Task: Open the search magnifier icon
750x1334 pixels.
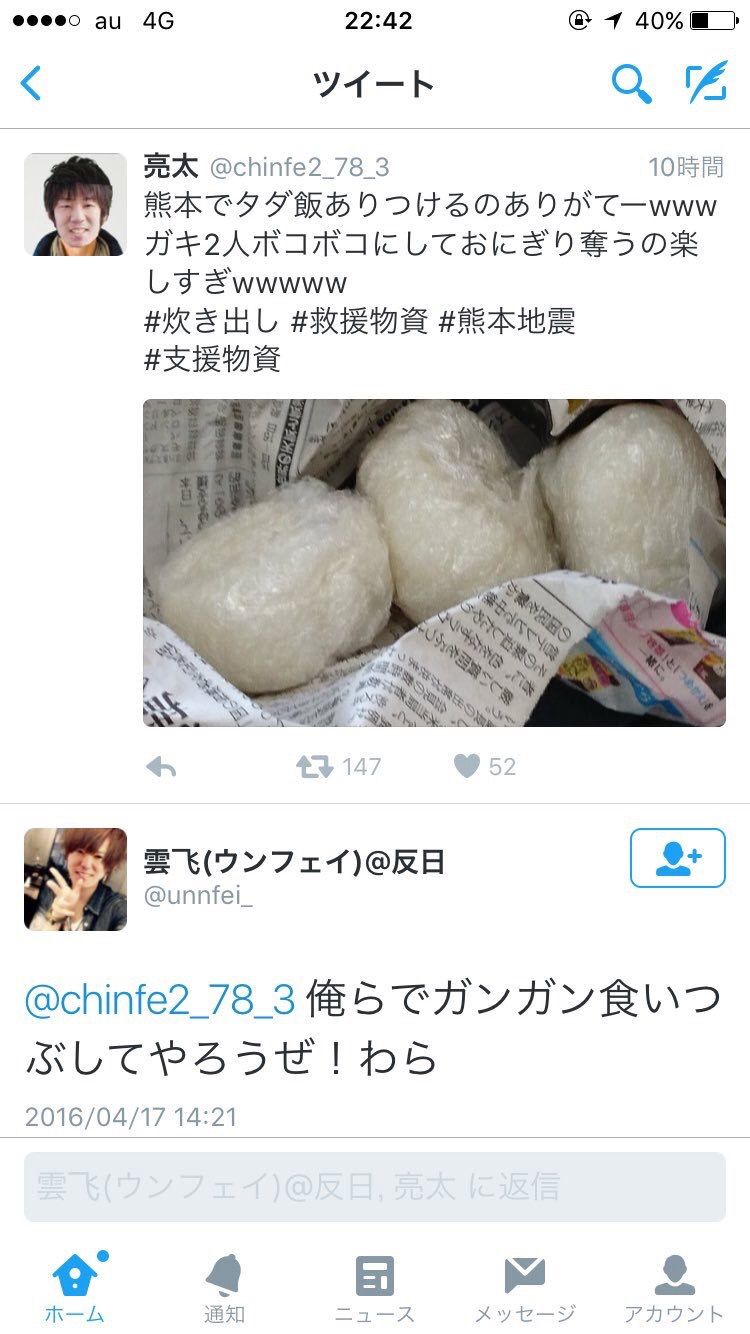Action: tap(631, 85)
